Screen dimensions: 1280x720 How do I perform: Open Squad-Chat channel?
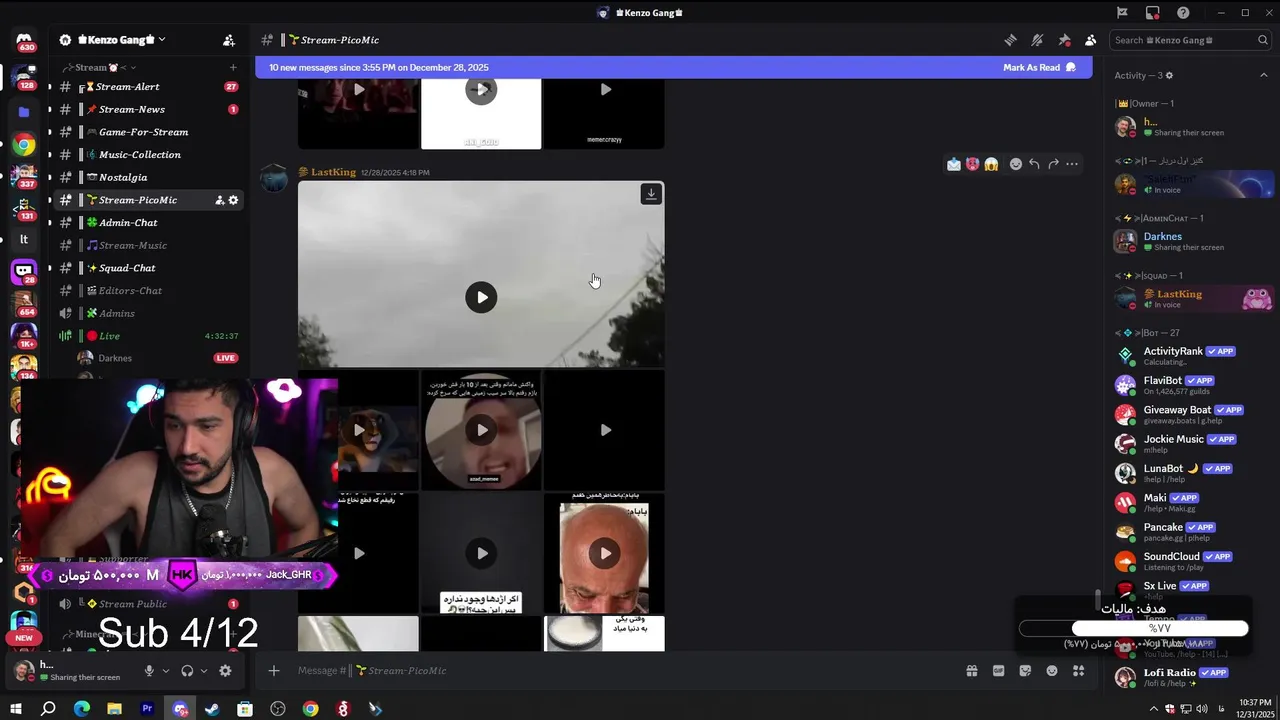148,268
